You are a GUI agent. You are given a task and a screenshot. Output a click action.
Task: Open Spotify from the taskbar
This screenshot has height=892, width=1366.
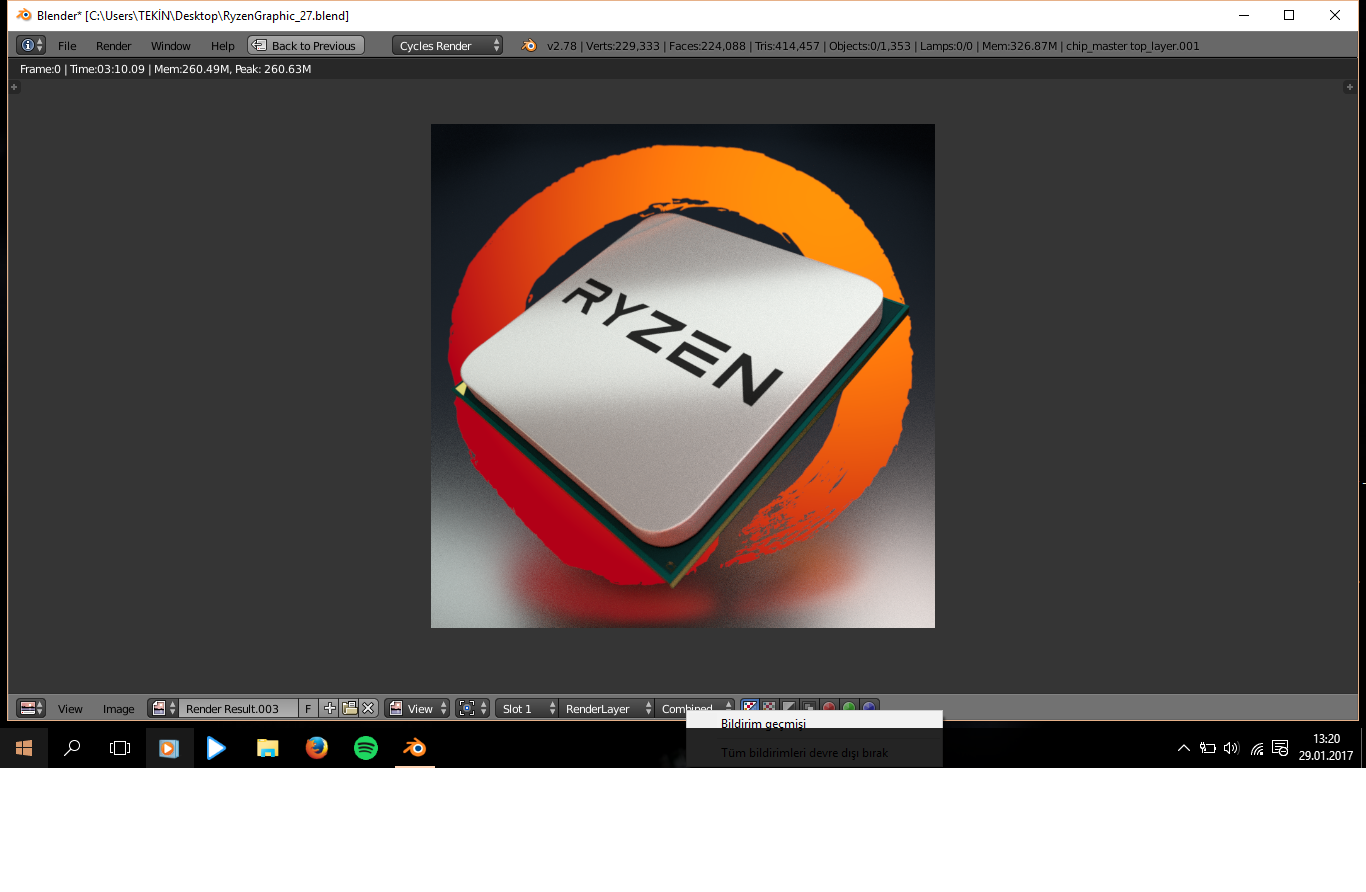[366, 747]
